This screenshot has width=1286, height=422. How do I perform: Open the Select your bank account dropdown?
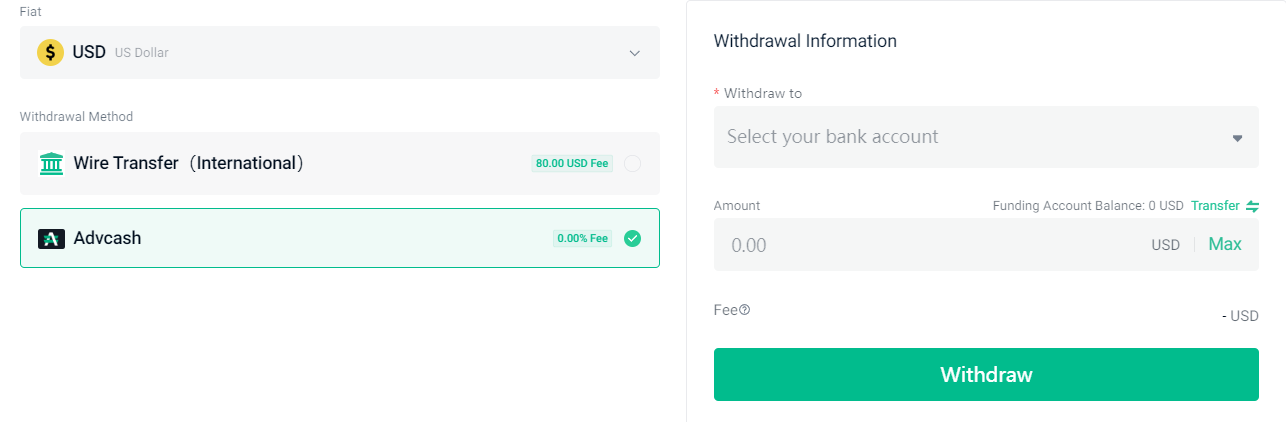(x=986, y=137)
